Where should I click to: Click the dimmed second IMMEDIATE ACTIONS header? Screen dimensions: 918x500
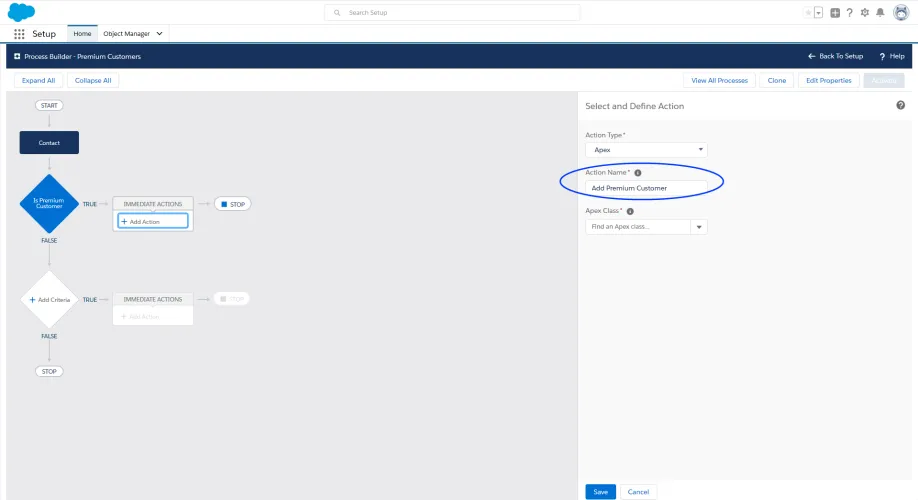click(x=153, y=299)
